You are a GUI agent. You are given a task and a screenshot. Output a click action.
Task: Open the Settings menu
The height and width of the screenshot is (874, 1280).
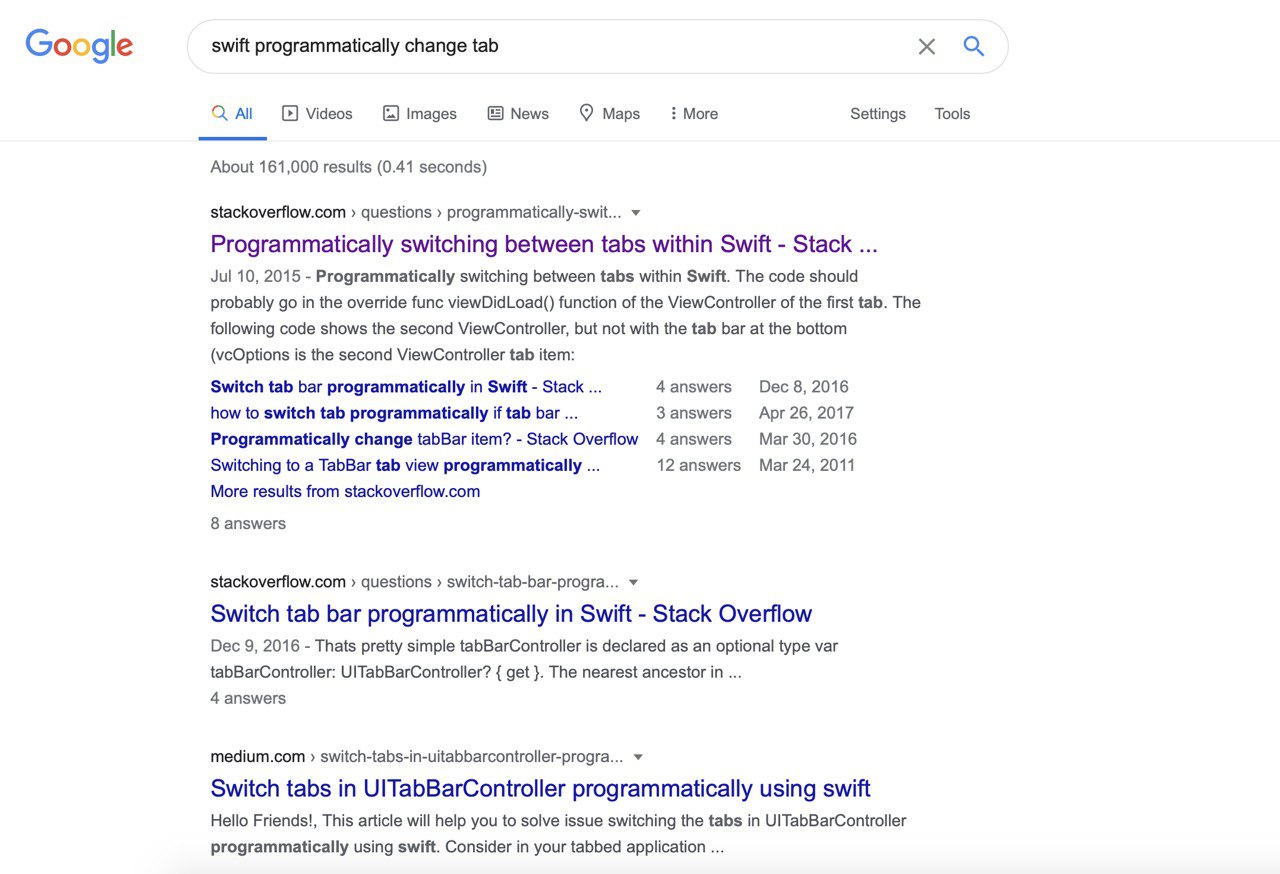[877, 114]
